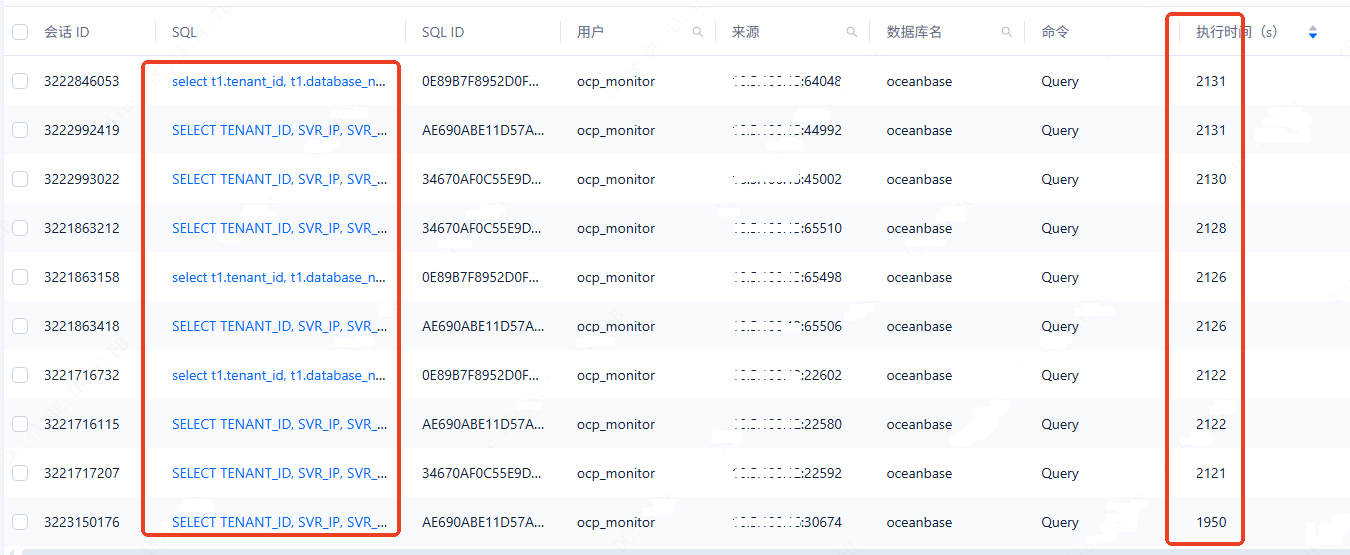Click the 执行时间（s） column header
The width and height of the screenshot is (1350, 555).
pyautogui.click(x=1237, y=32)
